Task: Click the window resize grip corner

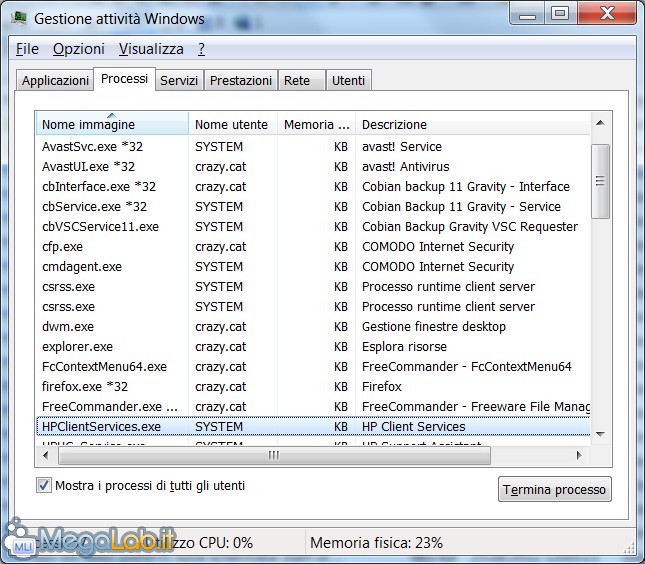Action: click(629, 547)
